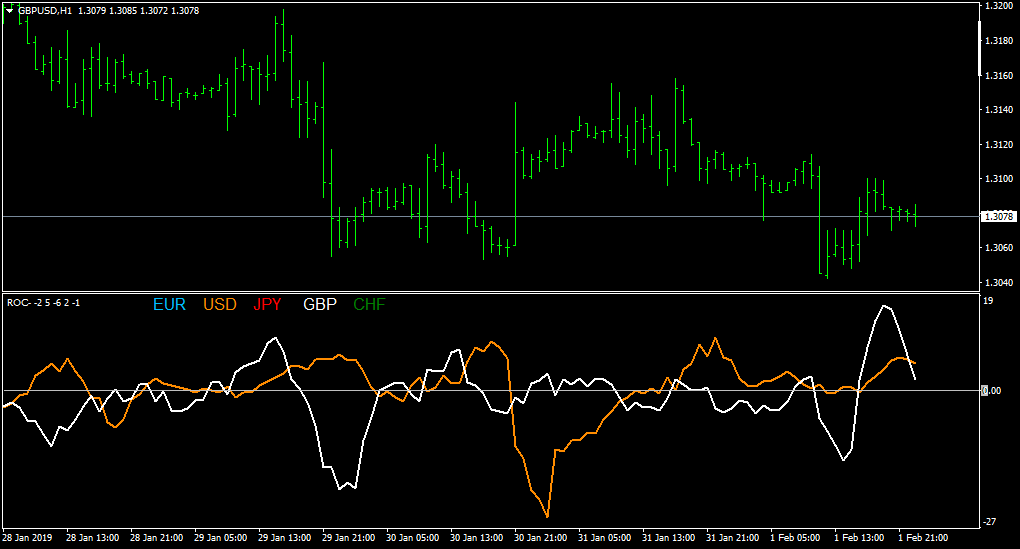This screenshot has height=549, width=1020.
Task: Click the 1.3040 price scale label
Action: [x=999, y=282]
